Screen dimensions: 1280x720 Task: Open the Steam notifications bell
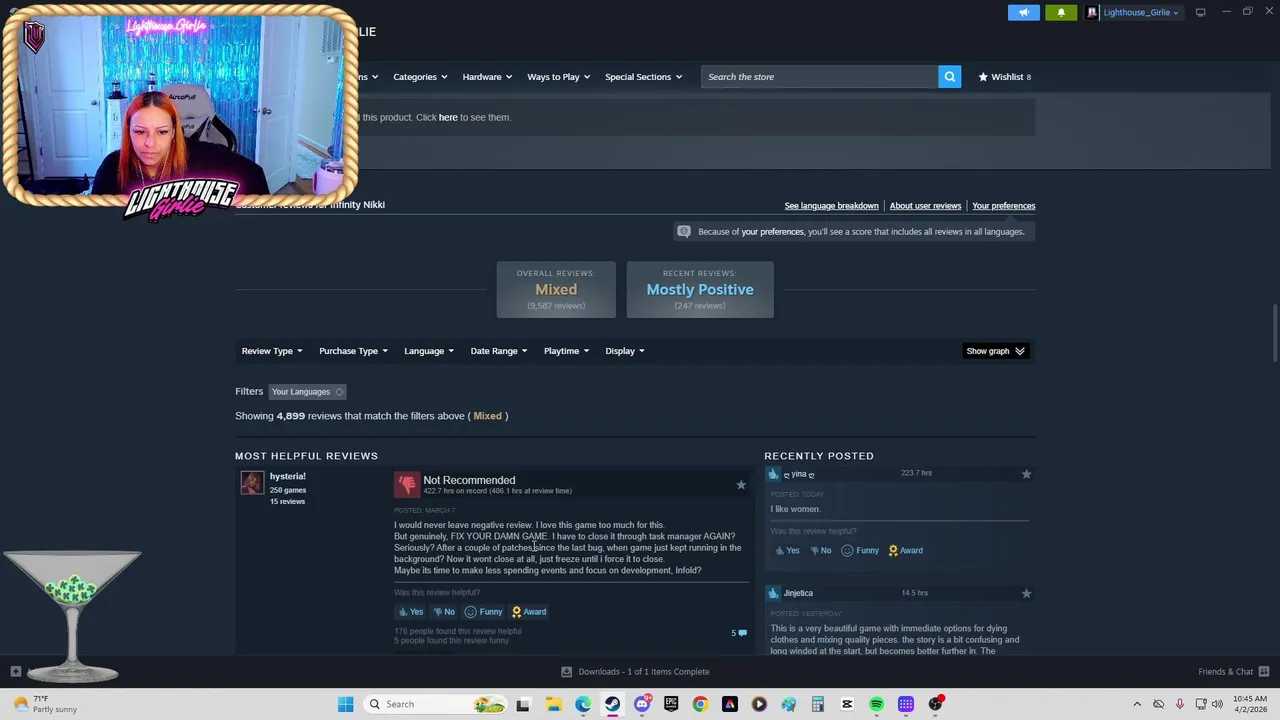tap(1061, 12)
